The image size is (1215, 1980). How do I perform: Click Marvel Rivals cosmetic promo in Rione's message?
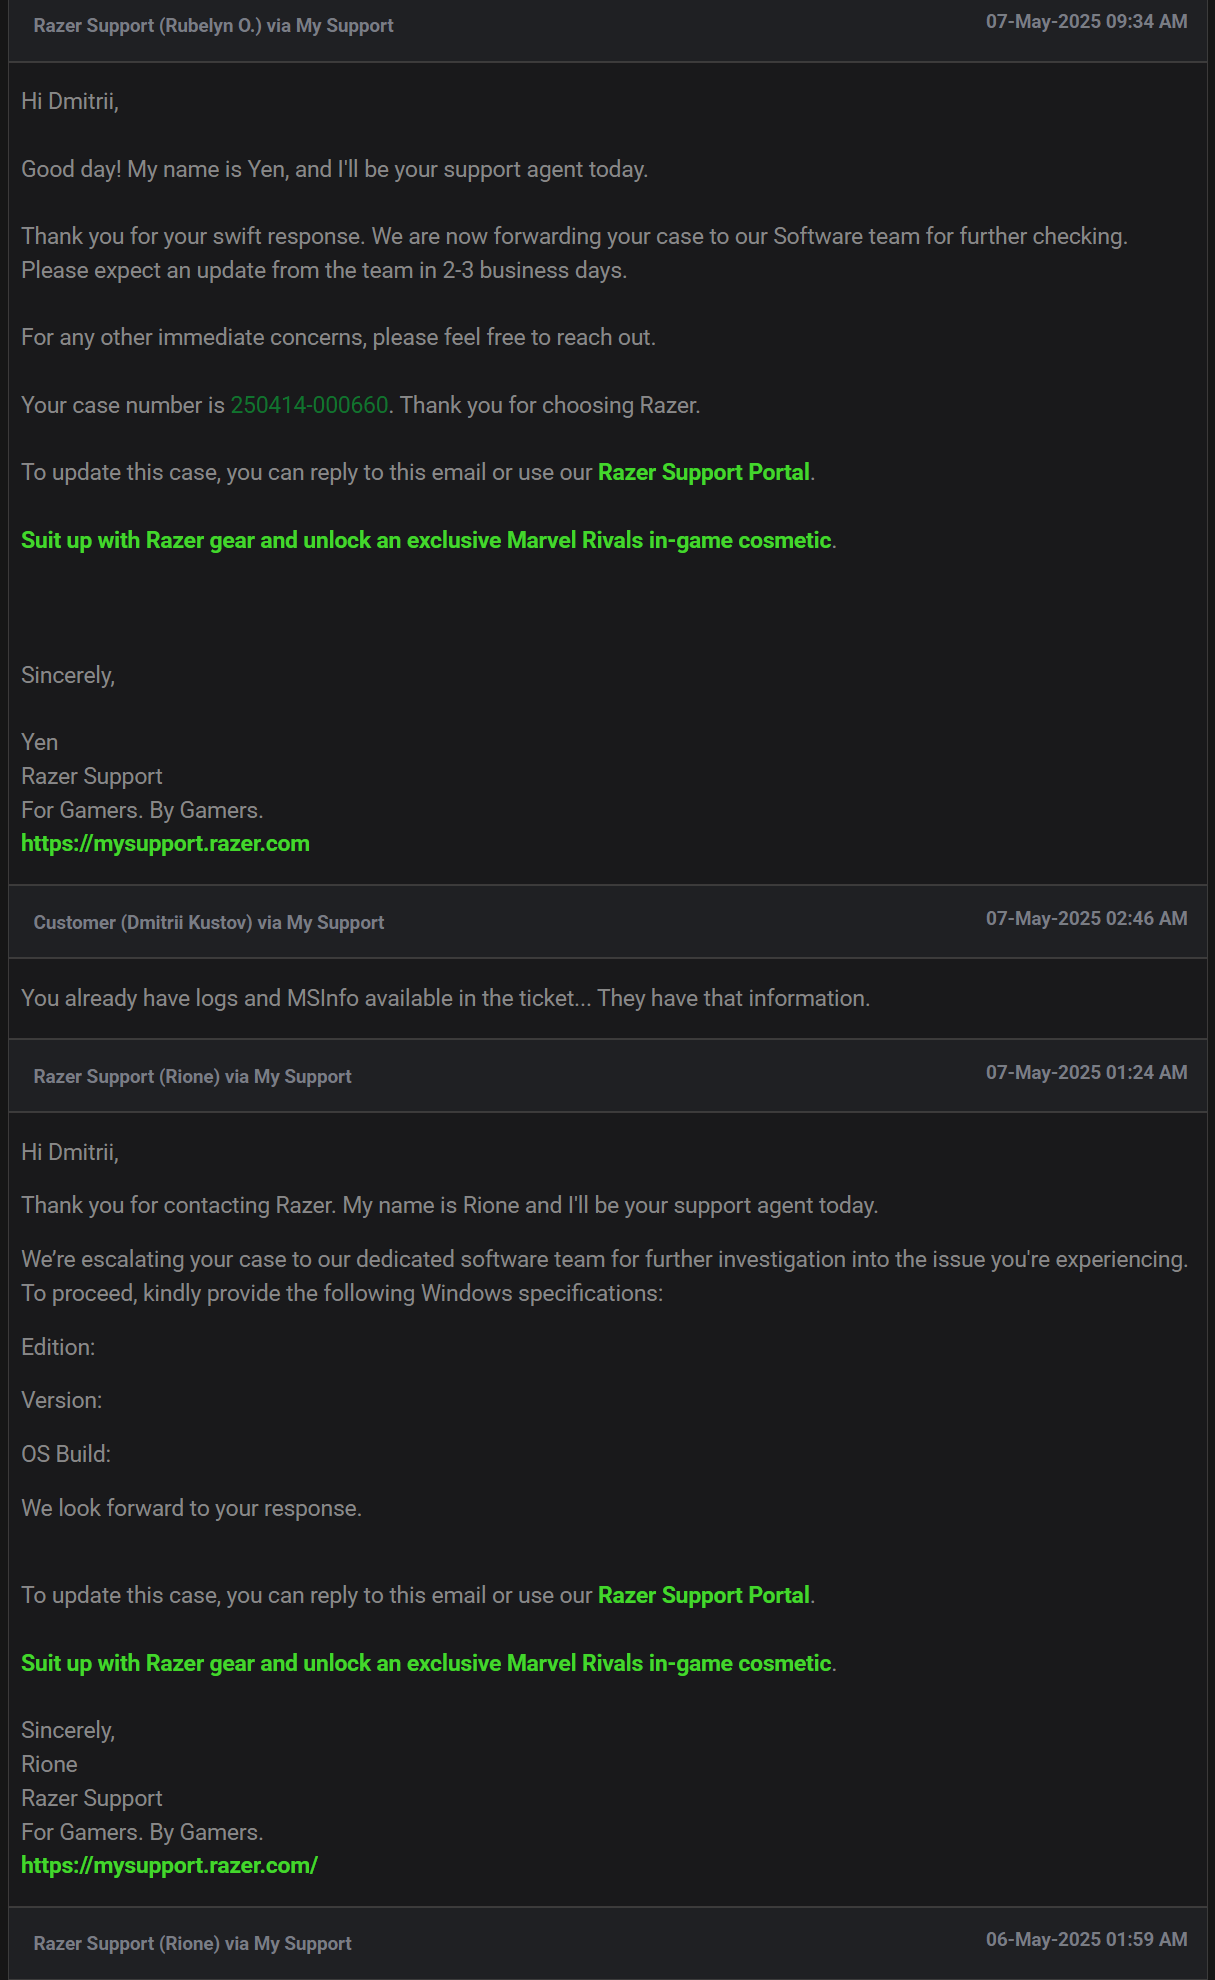point(426,1663)
